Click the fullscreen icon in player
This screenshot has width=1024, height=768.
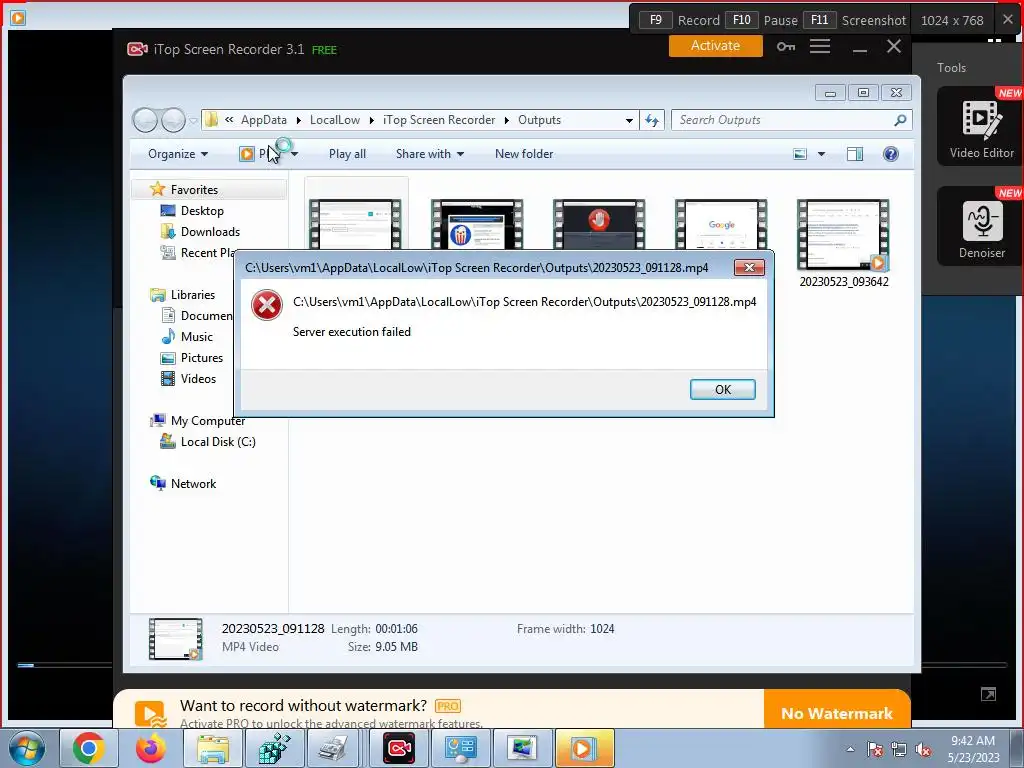988,694
